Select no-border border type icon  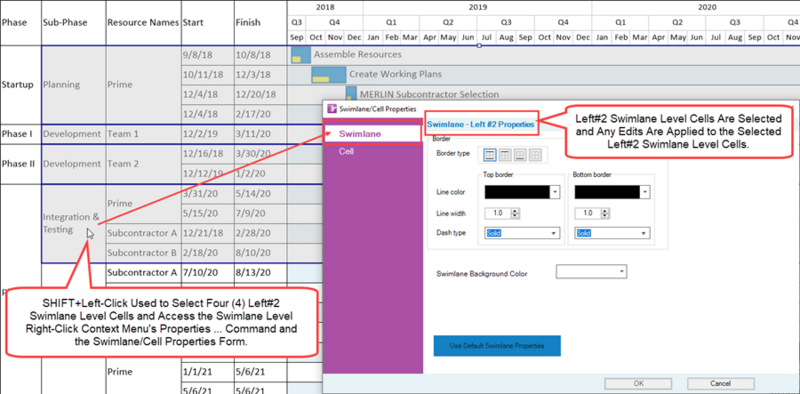pyautogui.click(x=535, y=155)
